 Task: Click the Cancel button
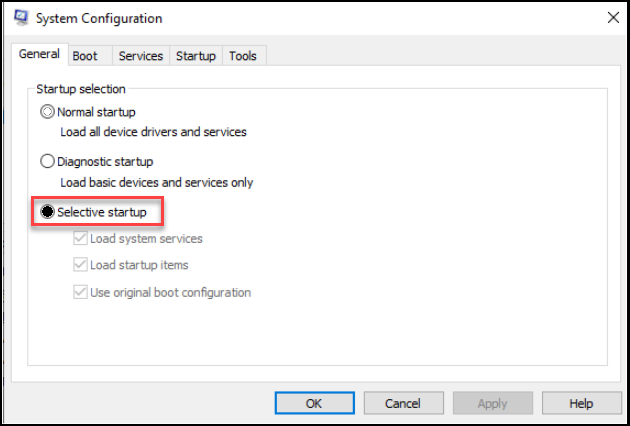click(x=403, y=403)
